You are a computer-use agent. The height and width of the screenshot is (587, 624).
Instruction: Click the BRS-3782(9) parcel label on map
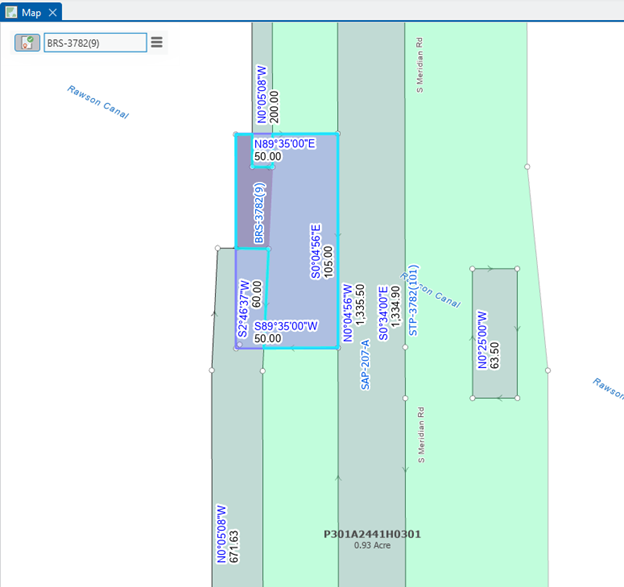pyautogui.click(x=259, y=213)
